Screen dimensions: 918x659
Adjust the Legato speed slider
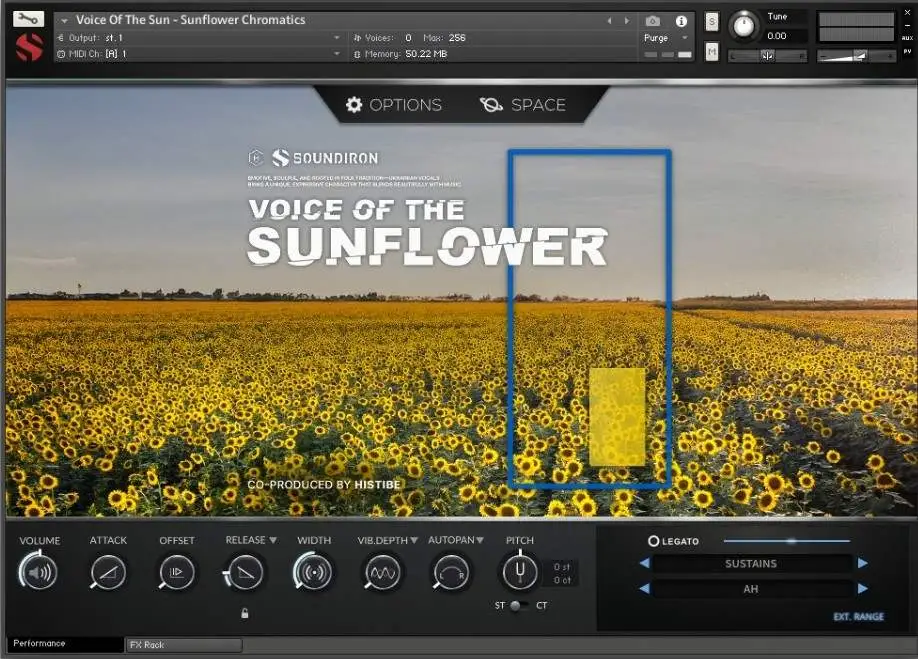click(x=787, y=541)
